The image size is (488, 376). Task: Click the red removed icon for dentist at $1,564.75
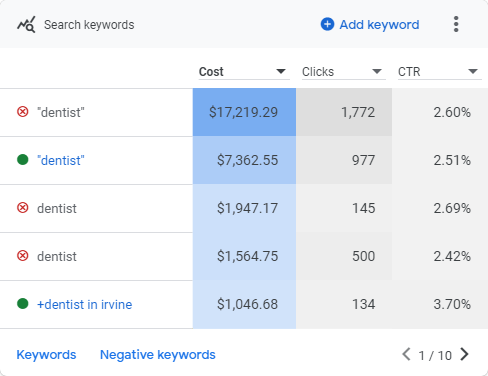(23, 256)
